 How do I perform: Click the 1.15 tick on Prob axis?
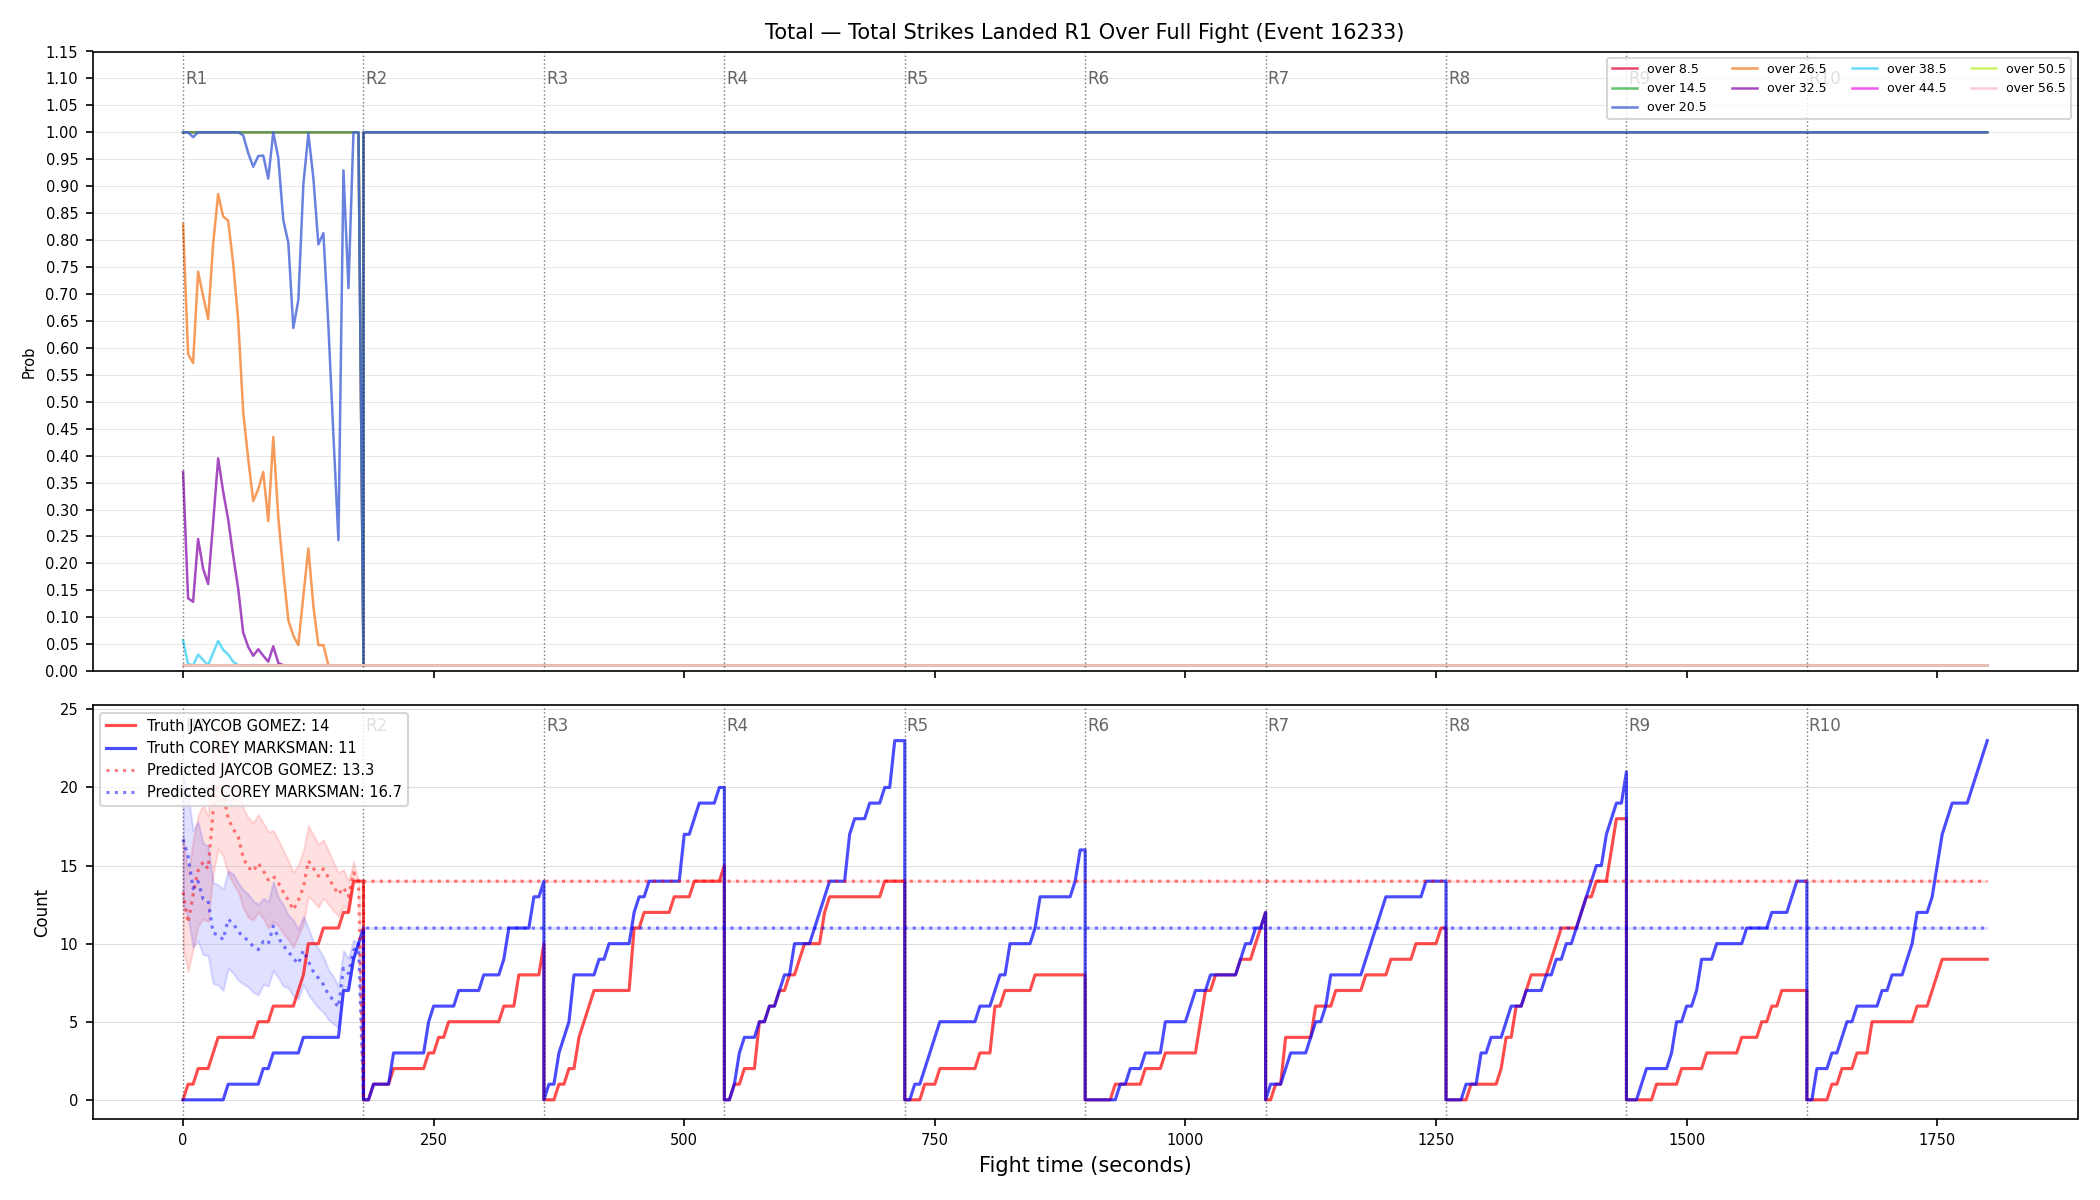click(x=62, y=52)
